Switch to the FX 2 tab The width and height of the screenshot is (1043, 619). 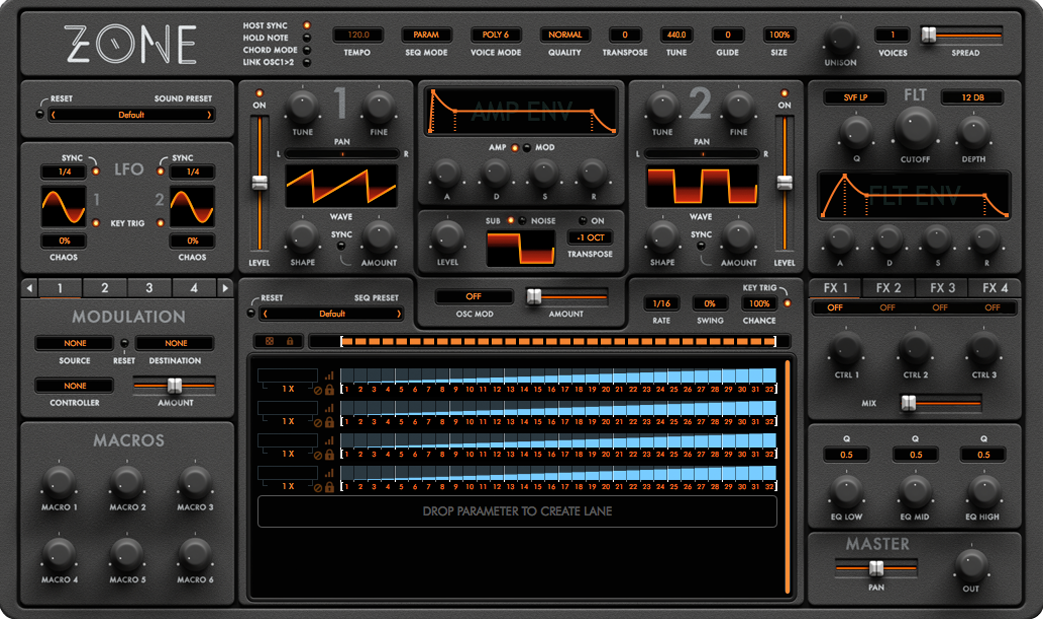(888, 288)
